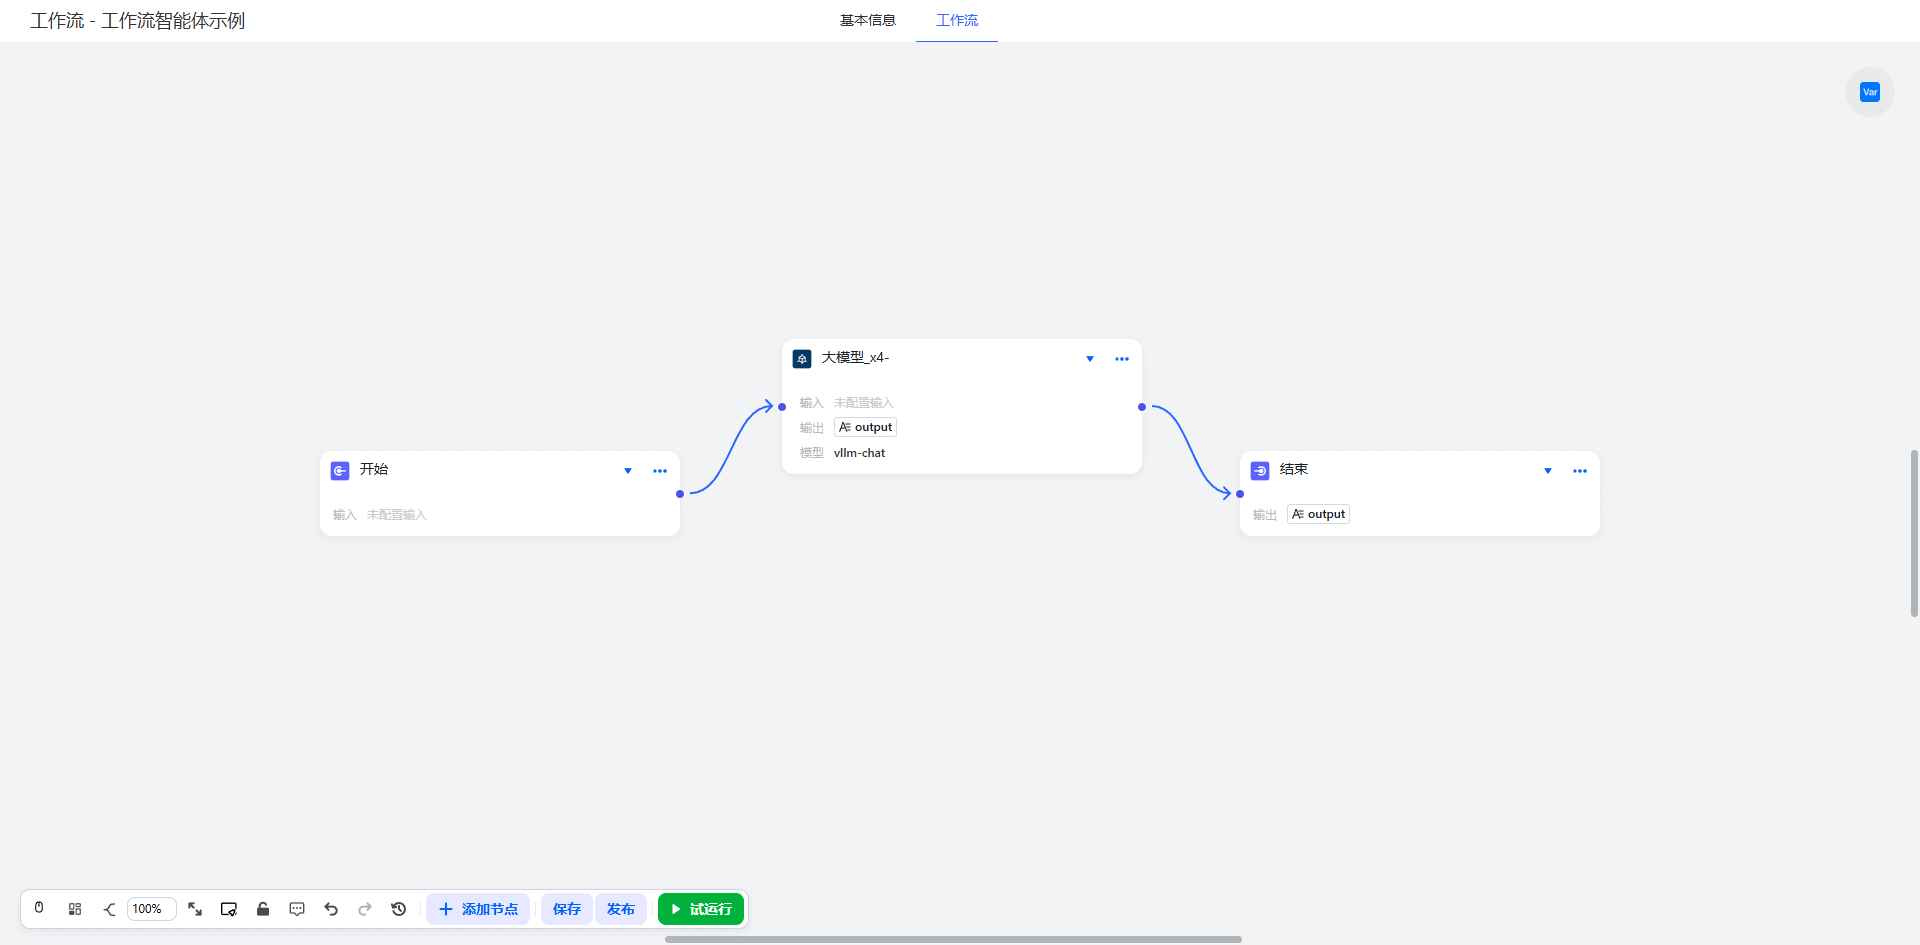Click the fit-to-view expand arrows icon
Viewport: 1920px width, 945px height.
point(195,909)
